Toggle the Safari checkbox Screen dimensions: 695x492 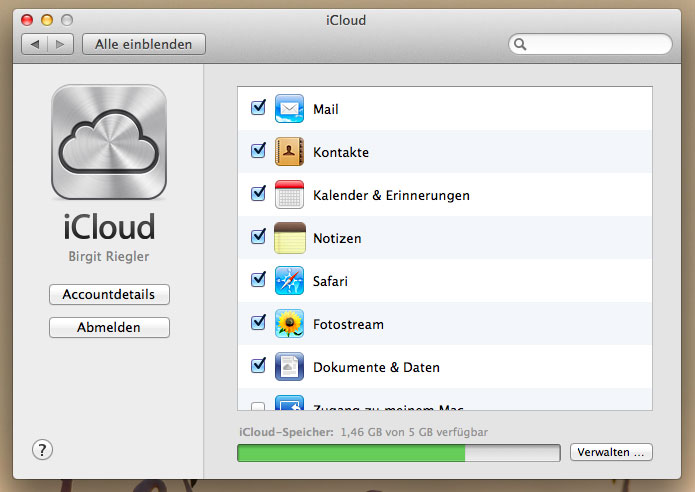pyautogui.click(x=258, y=279)
